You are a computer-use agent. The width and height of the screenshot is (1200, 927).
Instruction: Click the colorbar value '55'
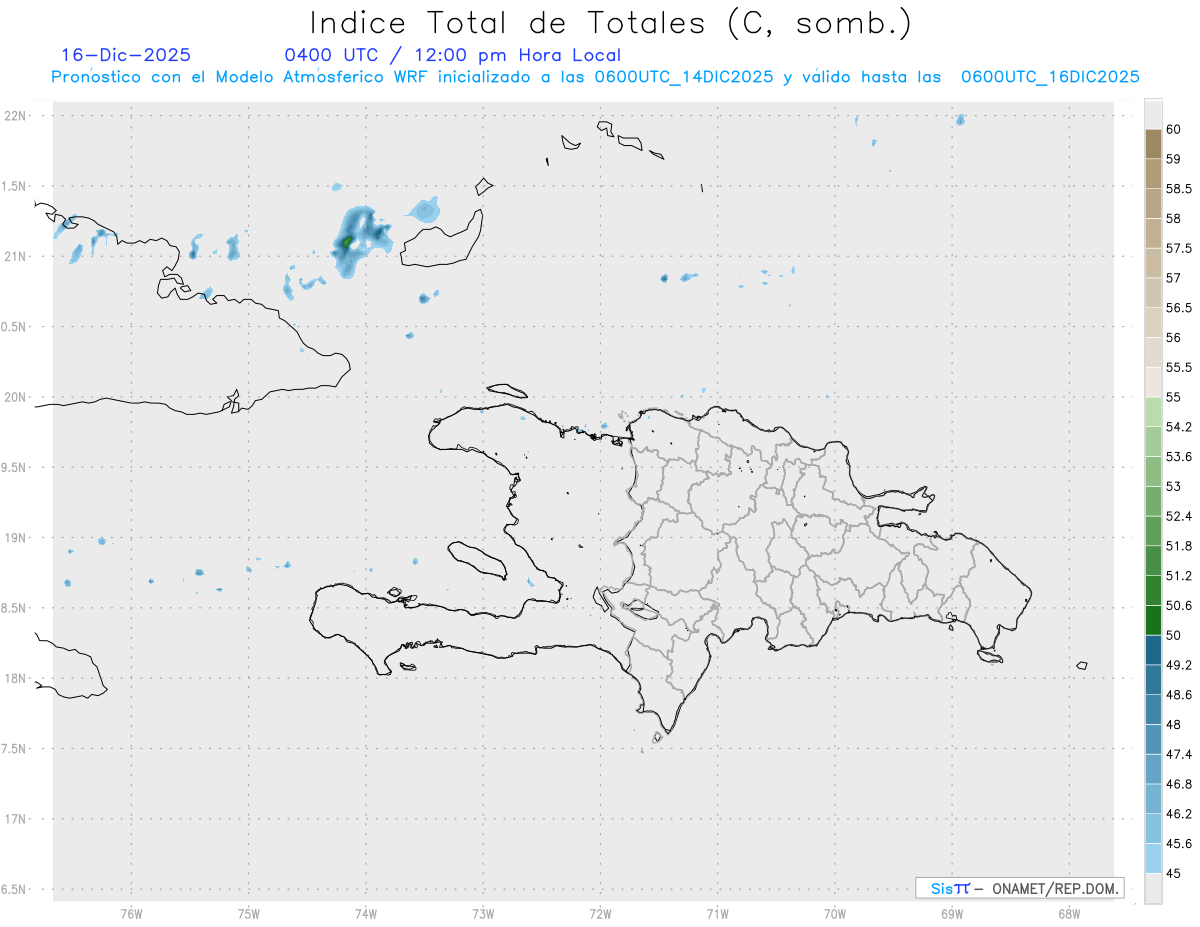[x=1173, y=397]
